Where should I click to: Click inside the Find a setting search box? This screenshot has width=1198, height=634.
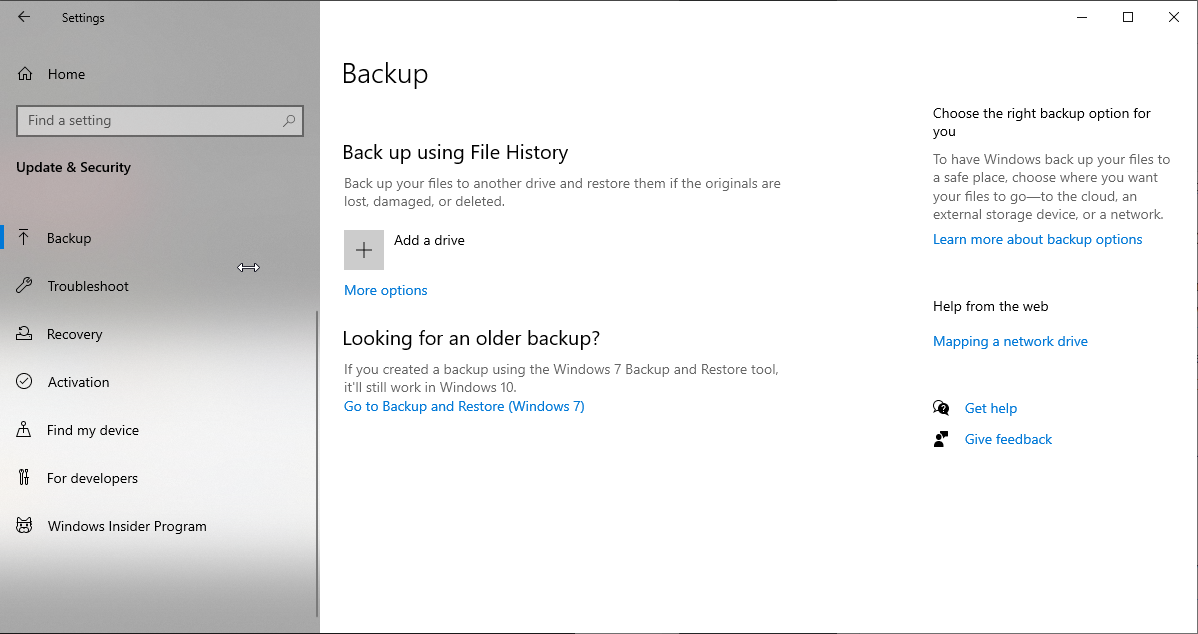point(150,120)
